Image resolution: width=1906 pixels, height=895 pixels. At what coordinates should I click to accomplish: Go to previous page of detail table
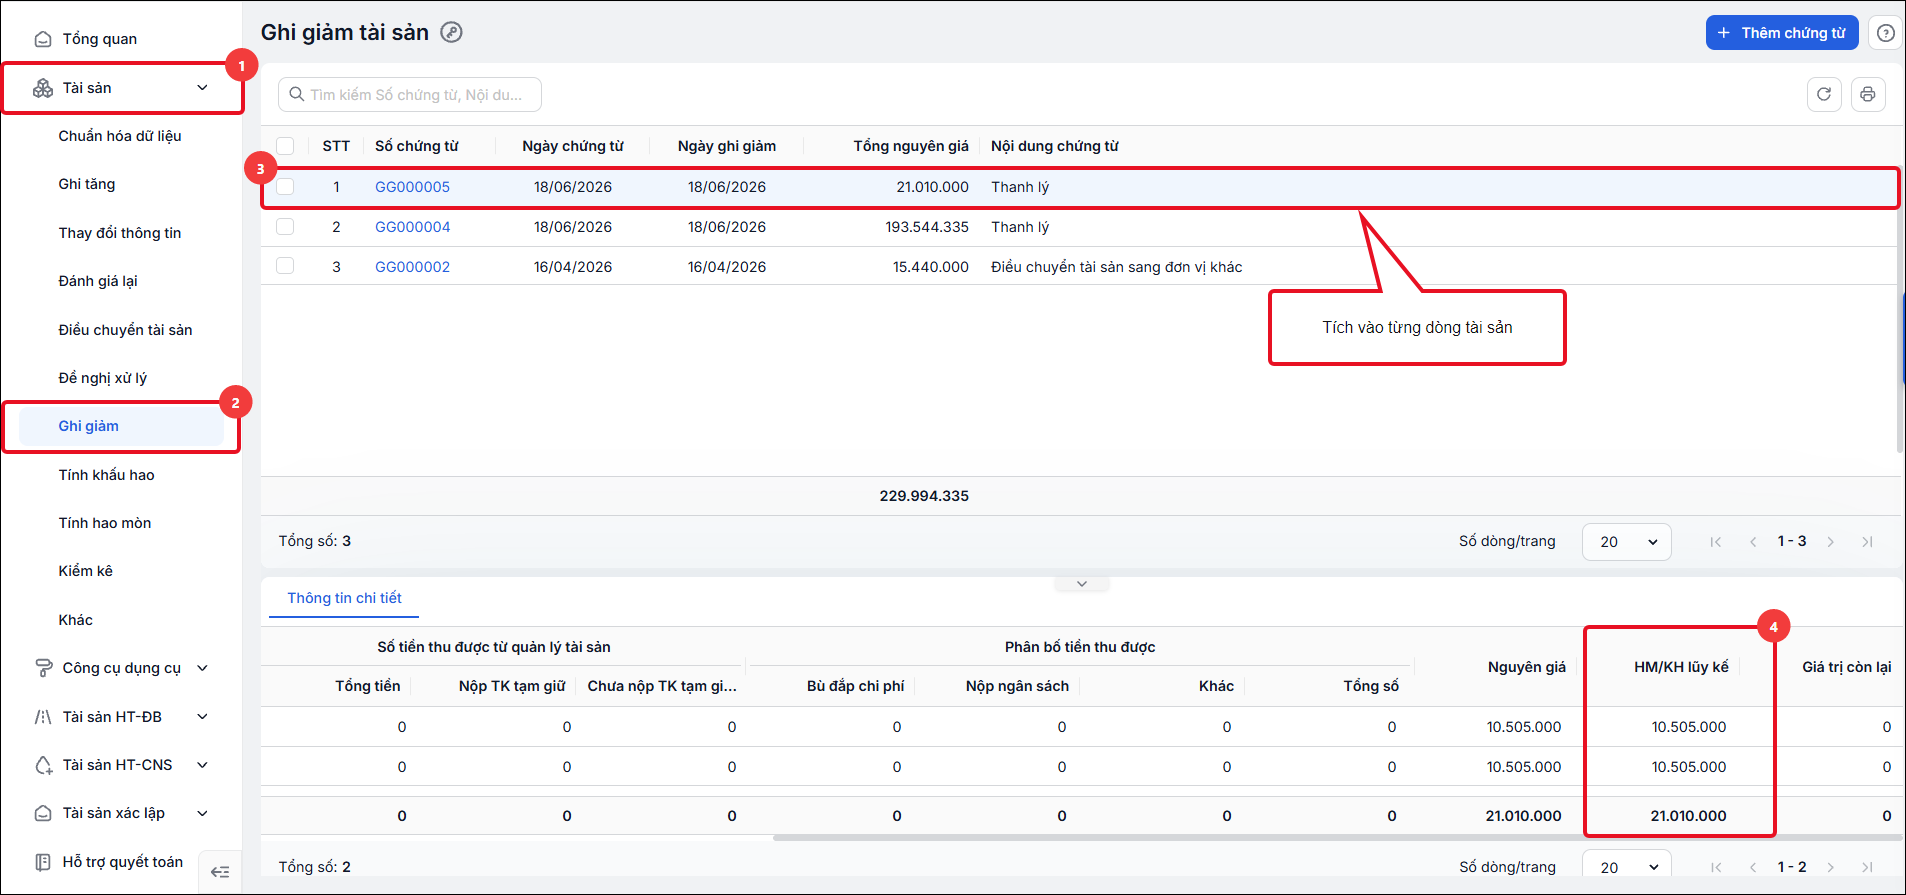(x=1753, y=867)
